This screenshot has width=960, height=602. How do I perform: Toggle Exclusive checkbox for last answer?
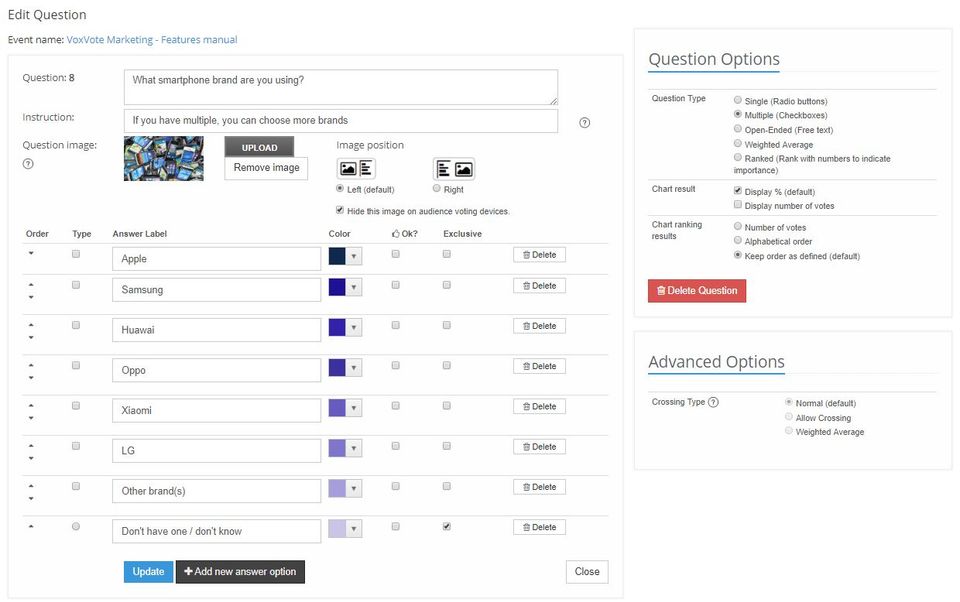pos(446,526)
